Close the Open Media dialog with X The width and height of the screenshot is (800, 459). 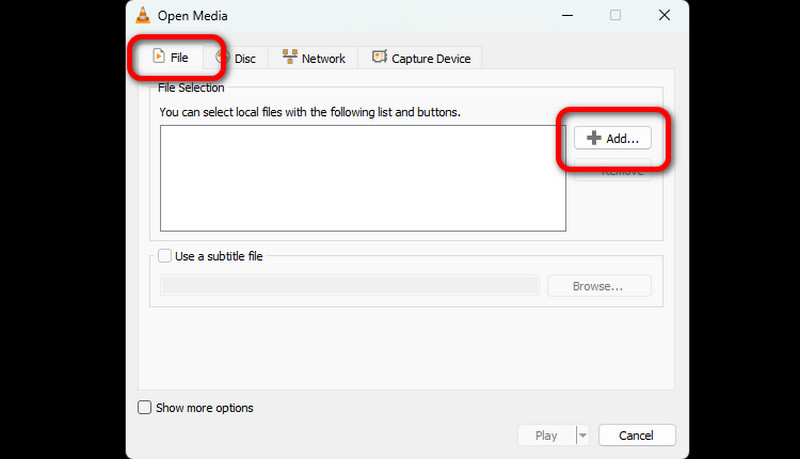663,15
